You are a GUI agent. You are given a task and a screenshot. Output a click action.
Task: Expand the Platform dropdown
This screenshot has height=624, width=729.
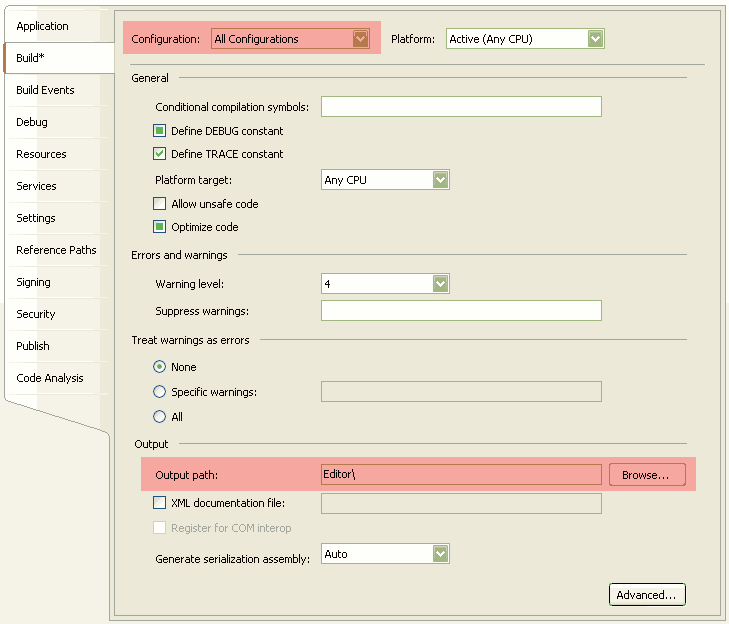point(525,39)
